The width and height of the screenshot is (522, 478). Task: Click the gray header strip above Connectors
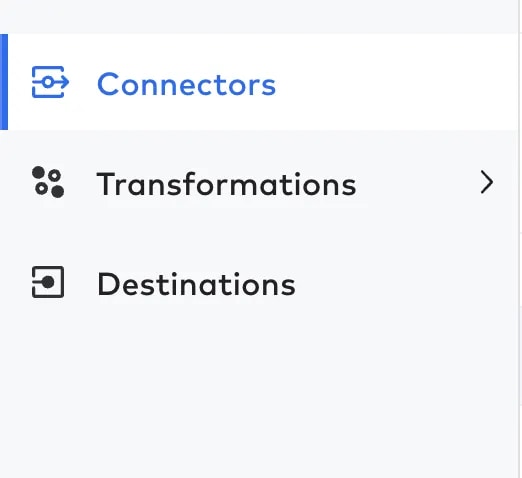(259, 17)
